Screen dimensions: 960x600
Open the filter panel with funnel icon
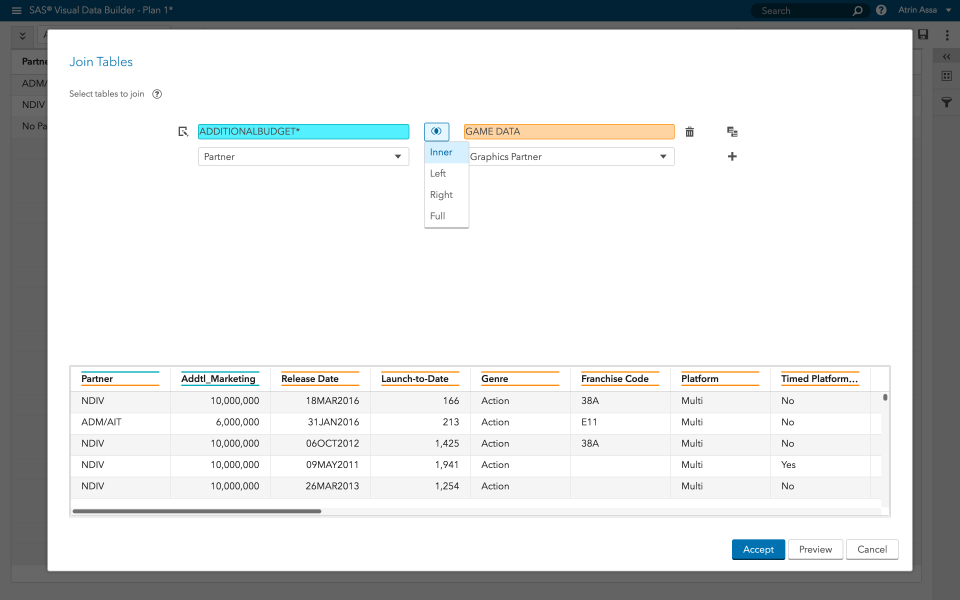point(945,101)
